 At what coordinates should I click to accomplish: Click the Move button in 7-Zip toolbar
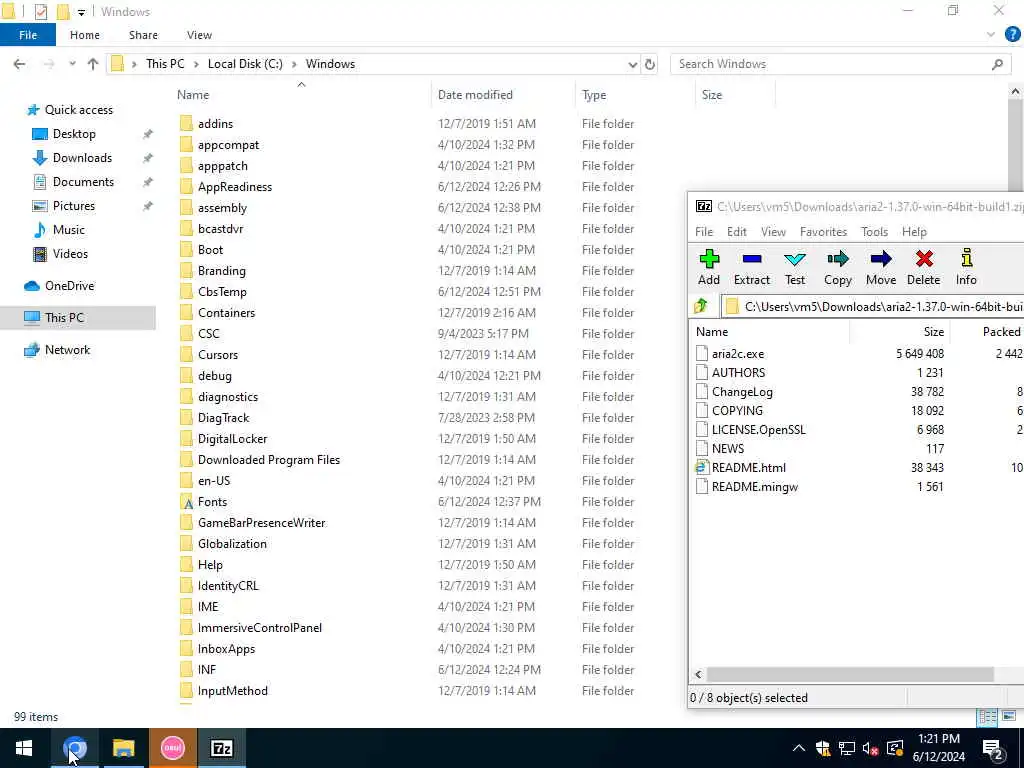(x=880, y=268)
